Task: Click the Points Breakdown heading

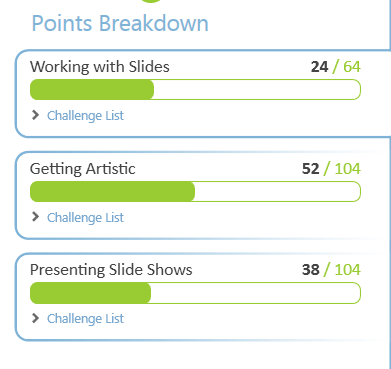Action: (x=120, y=23)
